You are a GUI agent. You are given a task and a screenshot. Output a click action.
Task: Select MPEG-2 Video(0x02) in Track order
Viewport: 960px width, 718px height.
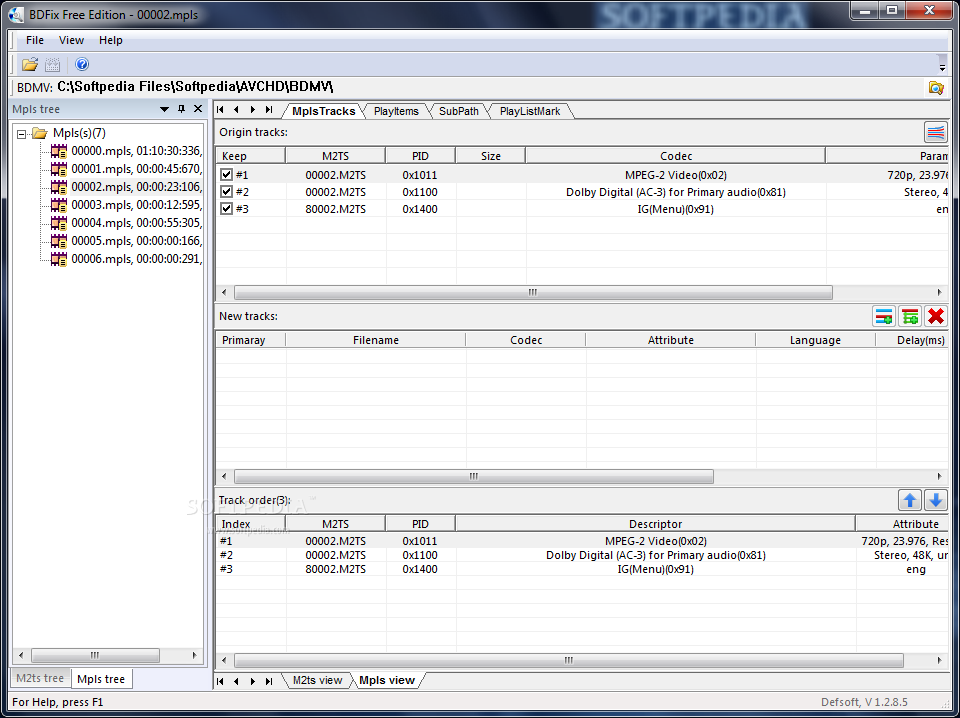click(655, 541)
